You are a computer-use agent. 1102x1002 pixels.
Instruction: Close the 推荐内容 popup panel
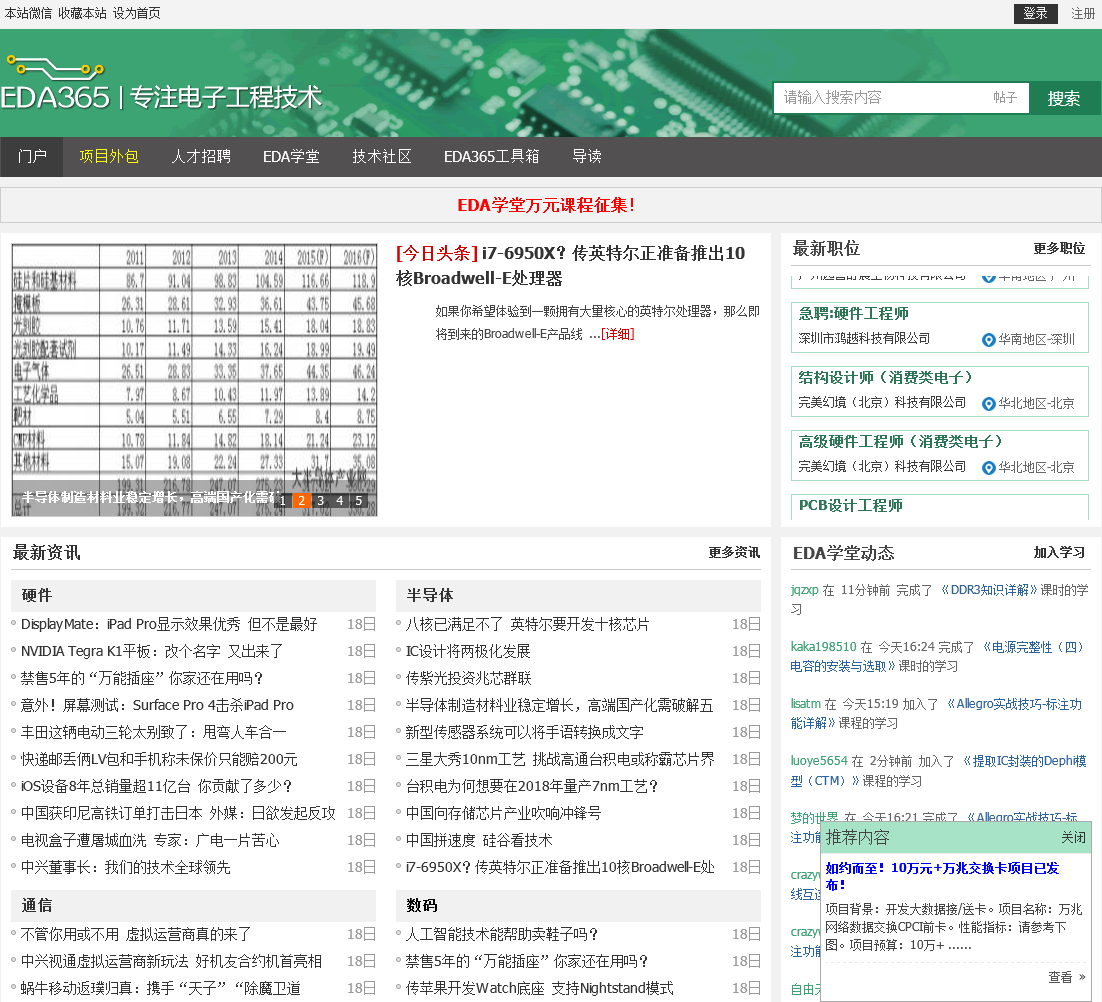click(x=1072, y=838)
